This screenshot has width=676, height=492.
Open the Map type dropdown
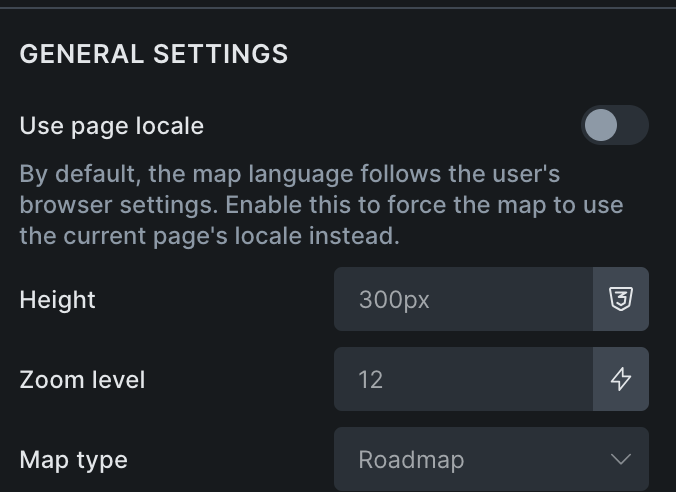[x=490, y=460]
